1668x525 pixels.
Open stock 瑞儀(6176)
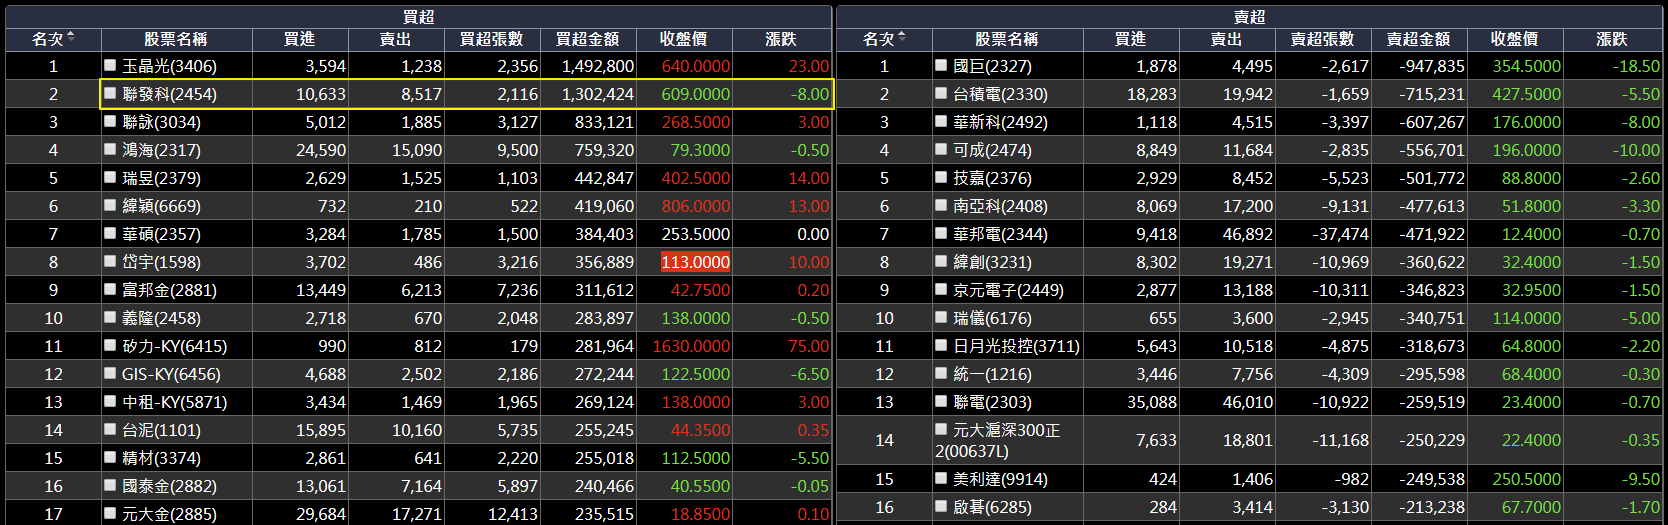(x=992, y=318)
